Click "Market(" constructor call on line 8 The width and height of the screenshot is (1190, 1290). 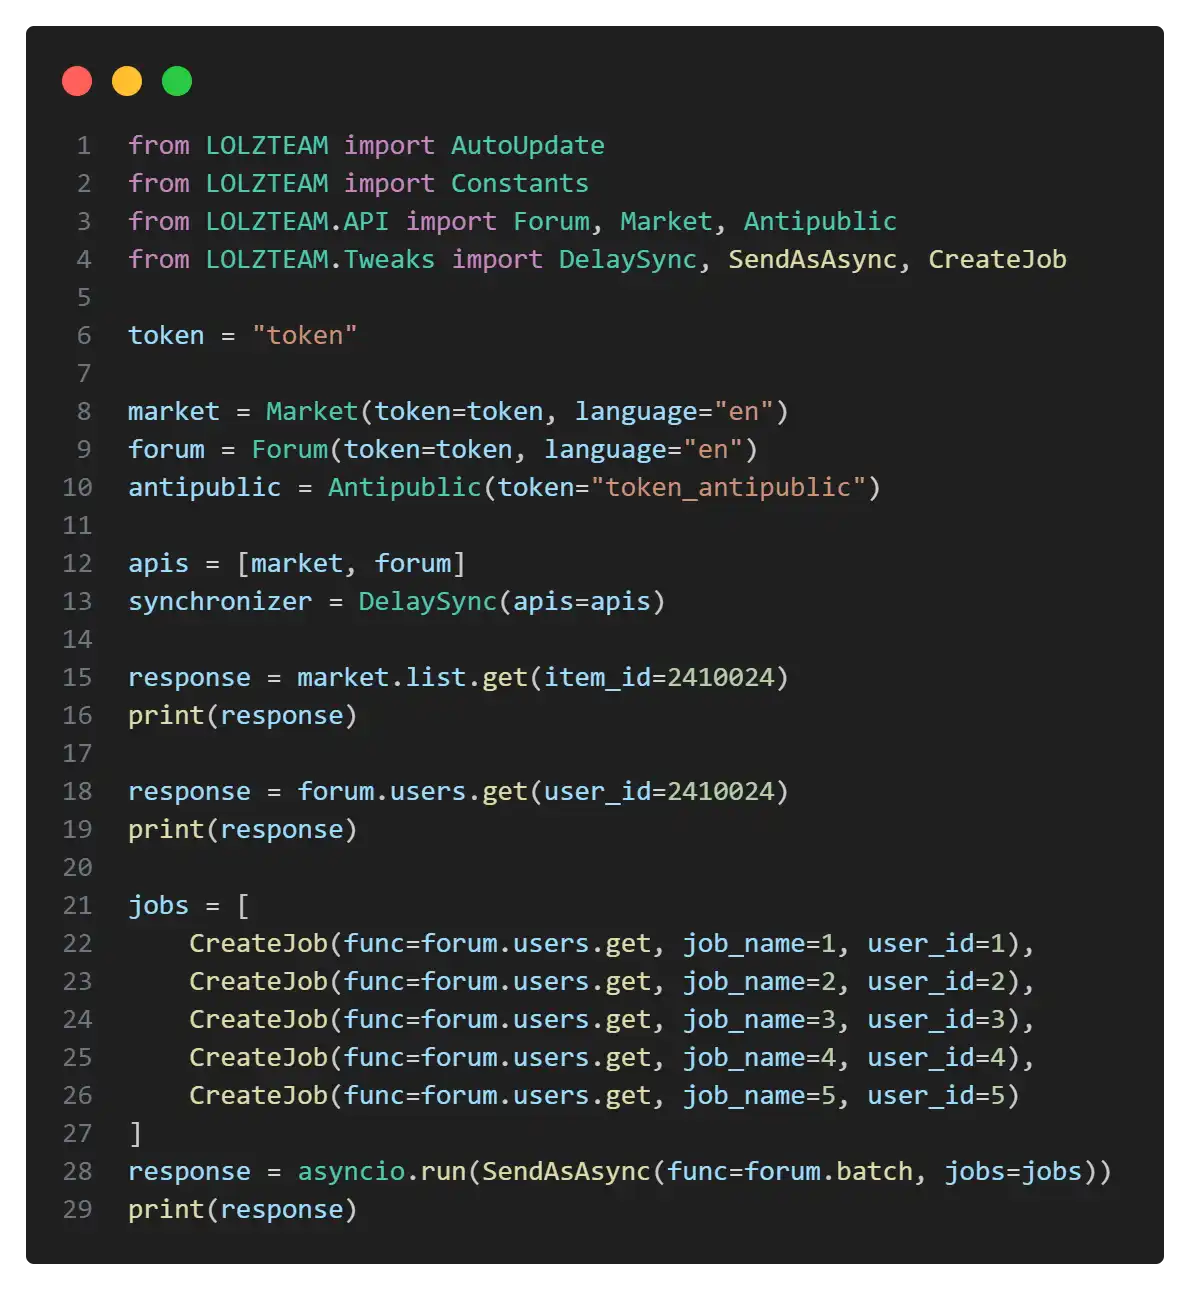click(319, 412)
